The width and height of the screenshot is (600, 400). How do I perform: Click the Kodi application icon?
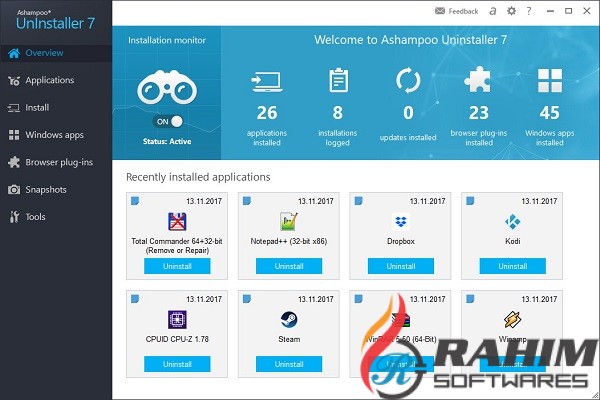512,222
